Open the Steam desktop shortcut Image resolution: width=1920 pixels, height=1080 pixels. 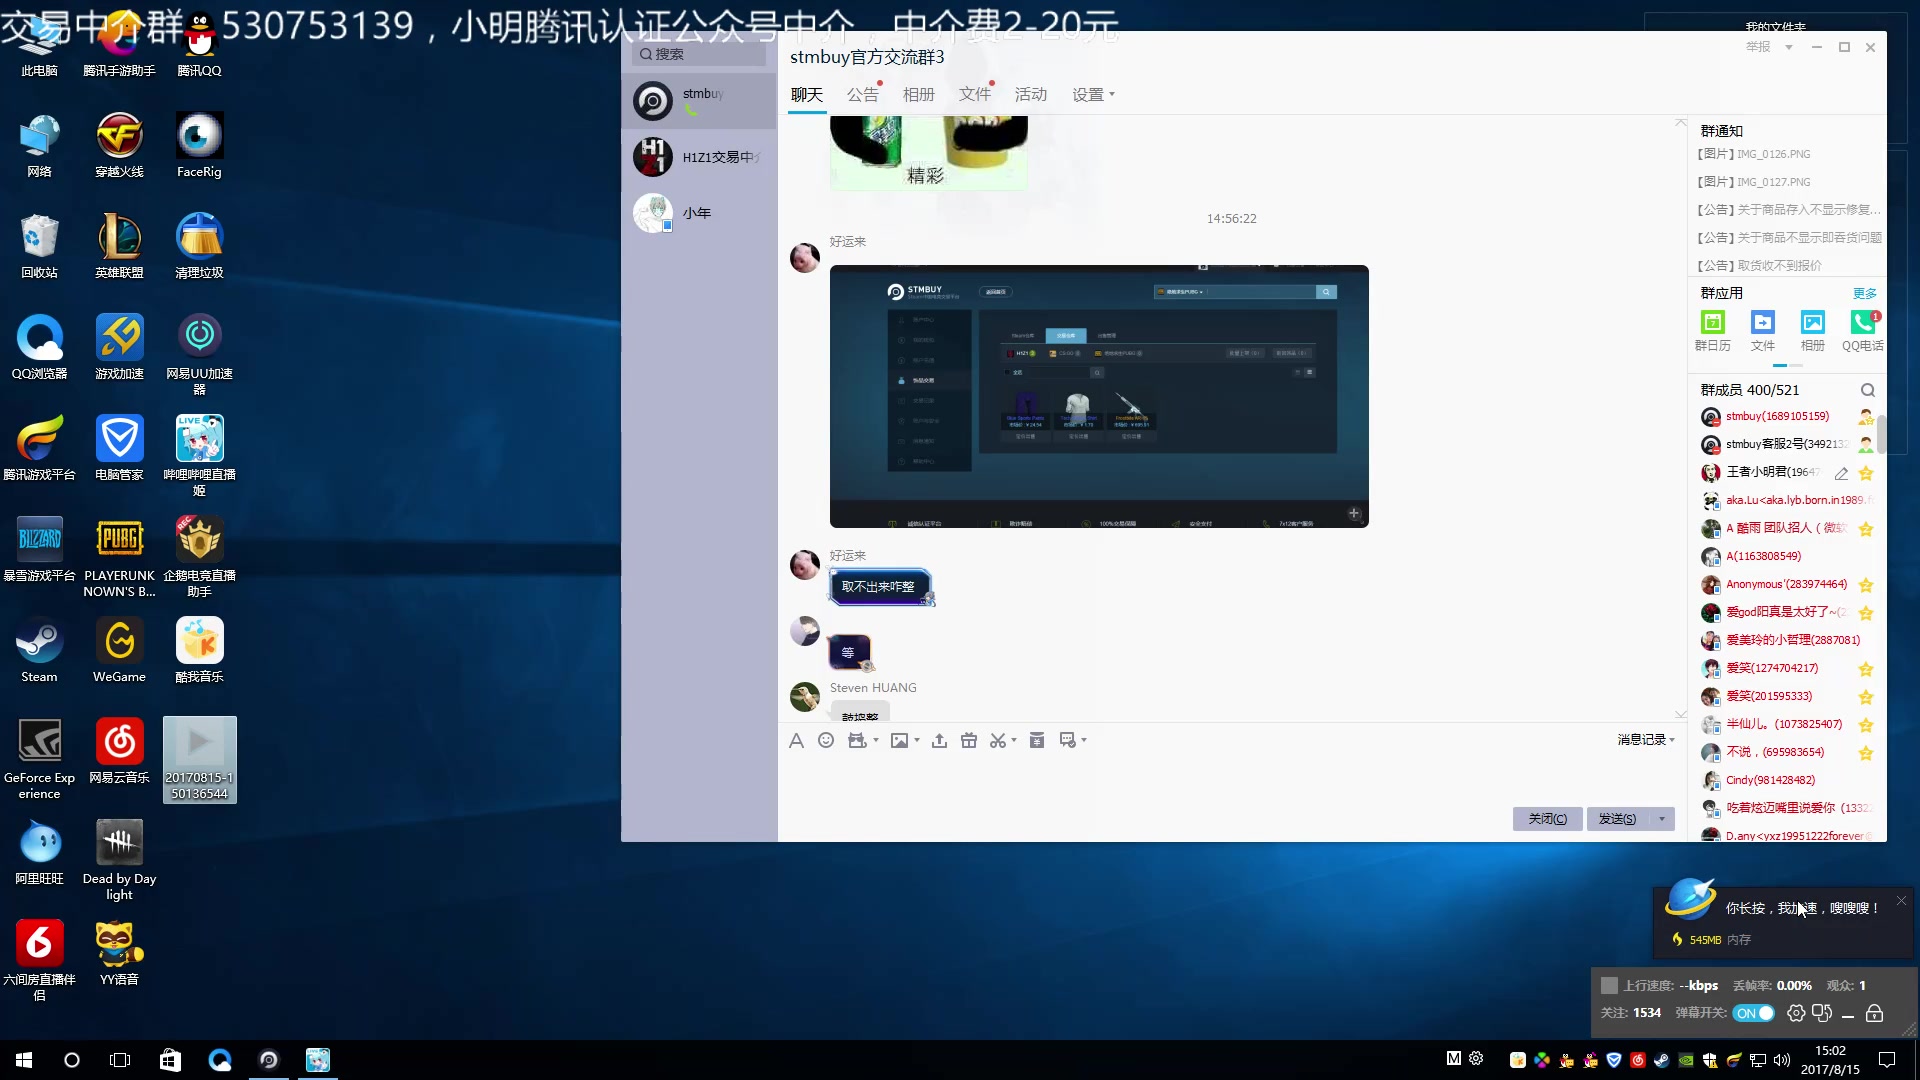40,650
